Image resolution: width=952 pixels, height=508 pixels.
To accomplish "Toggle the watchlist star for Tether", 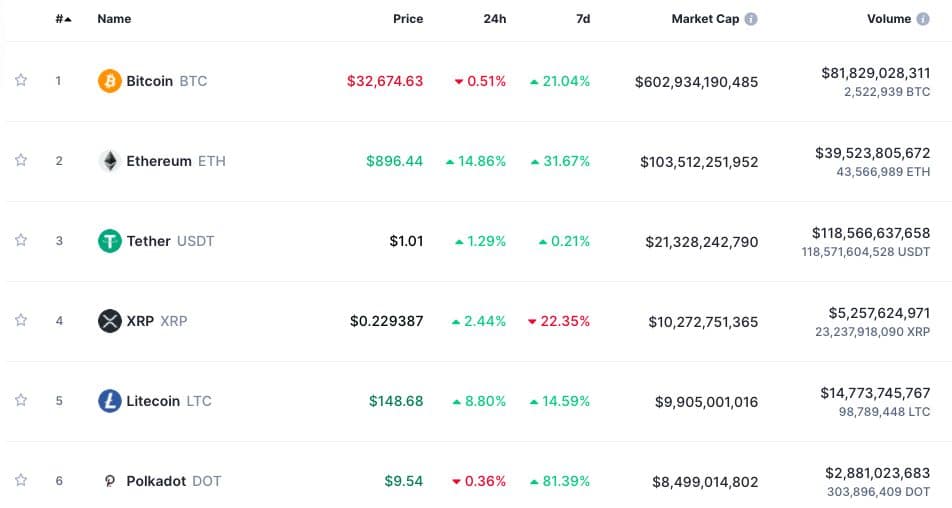I will (21, 241).
